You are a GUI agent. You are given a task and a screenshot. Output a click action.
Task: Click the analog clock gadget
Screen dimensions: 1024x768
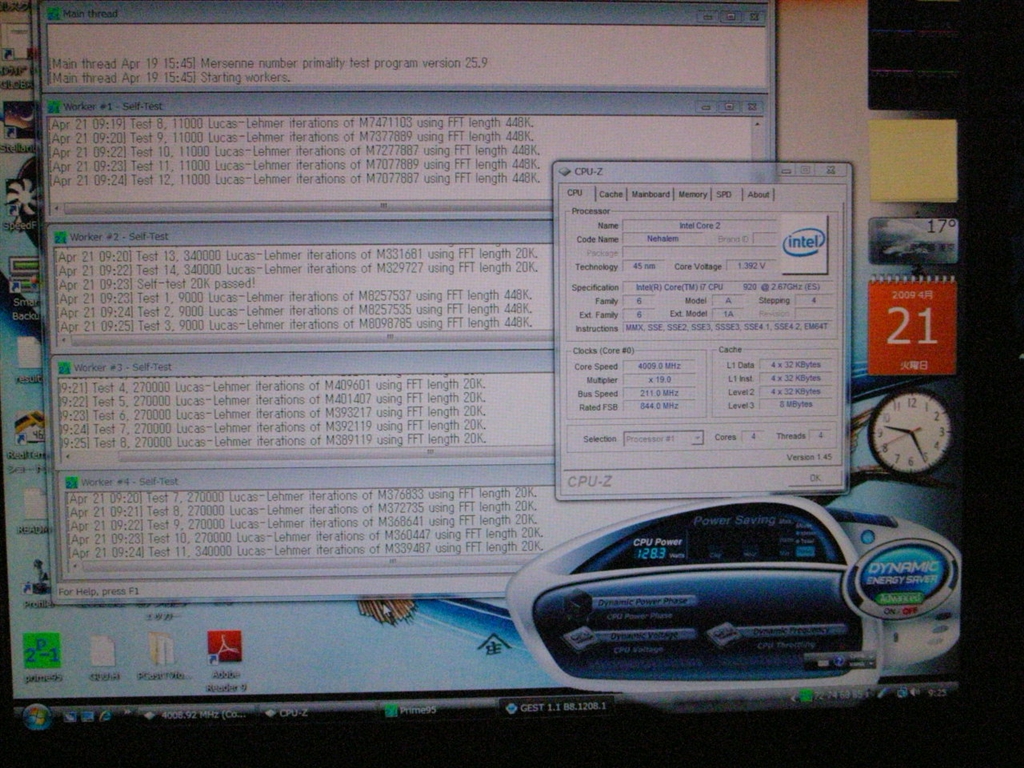pos(910,432)
